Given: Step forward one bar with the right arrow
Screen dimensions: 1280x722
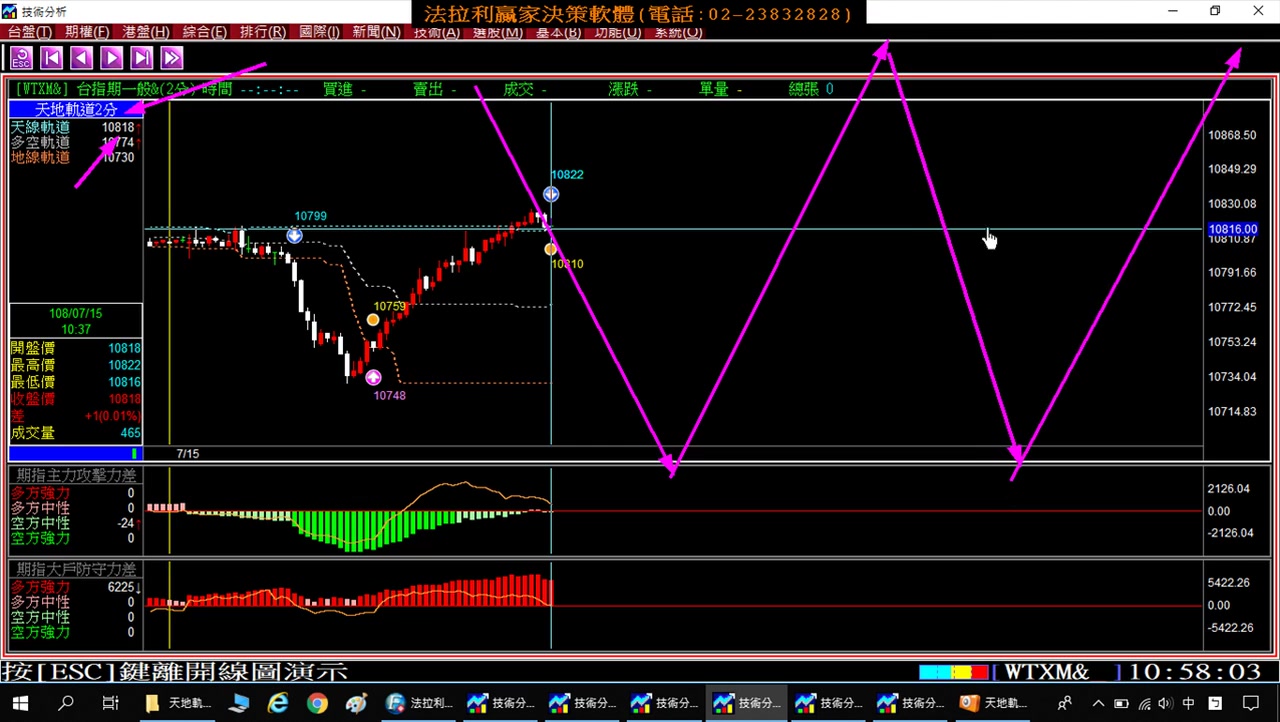Looking at the screenshot, I should click(x=112, y=58).
